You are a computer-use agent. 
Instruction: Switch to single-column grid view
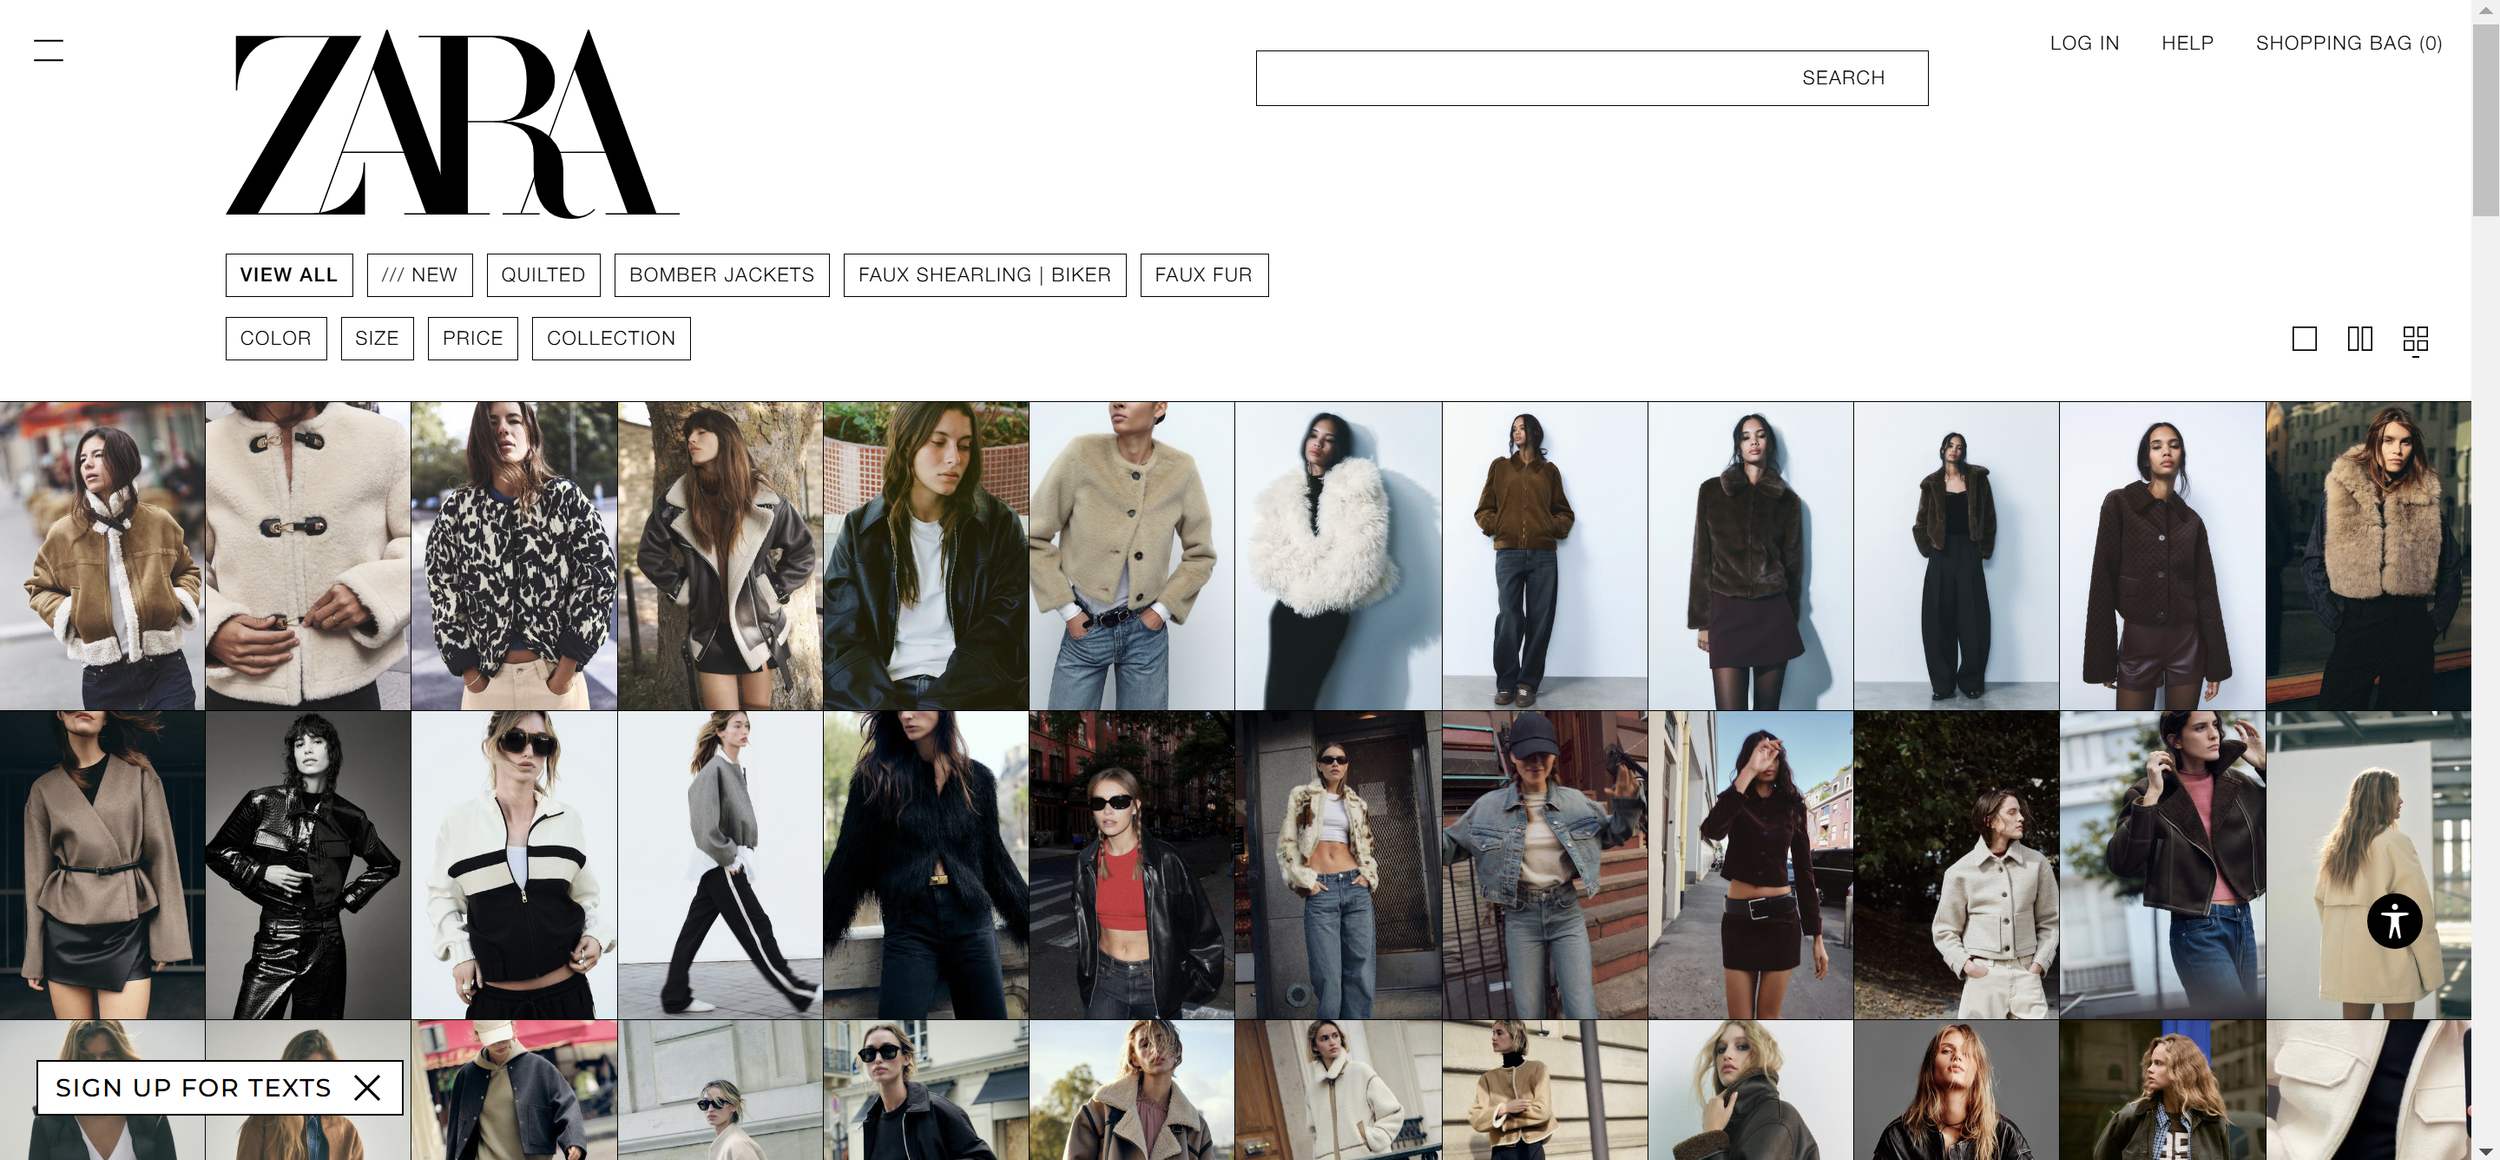pos(2304,339)
